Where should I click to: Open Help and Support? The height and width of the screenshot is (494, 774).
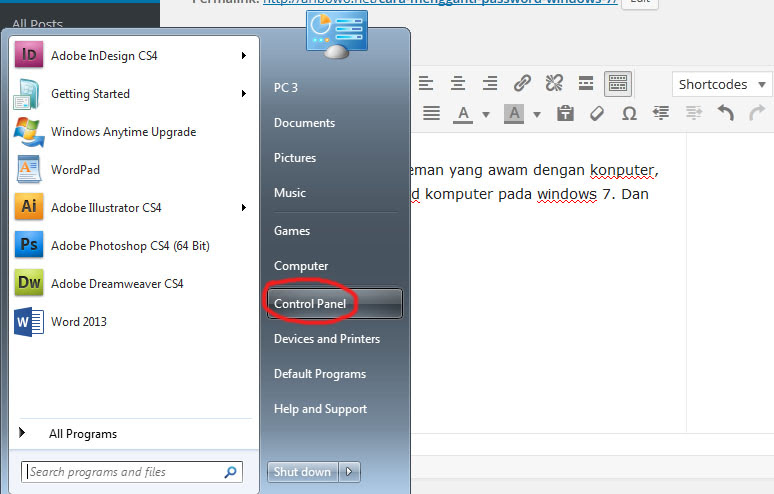pyautogui.click(x=320, y=409)
